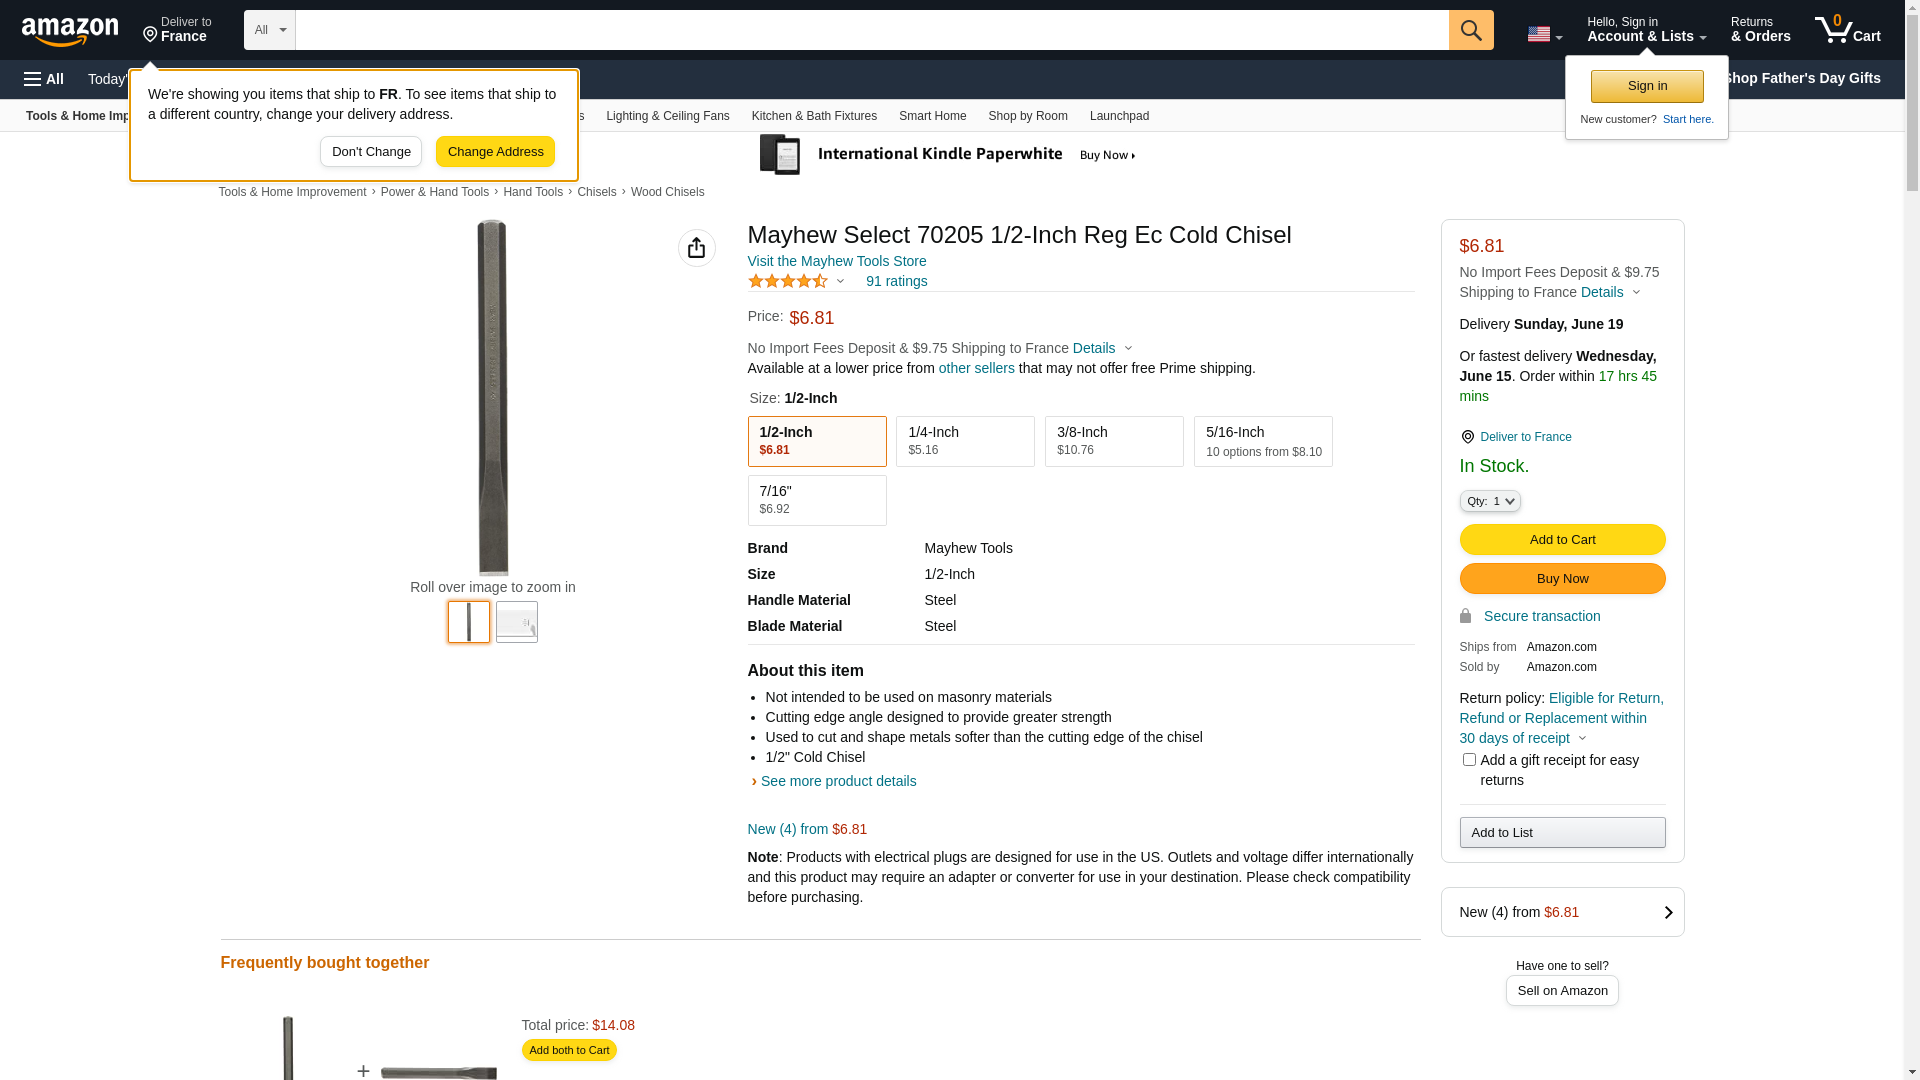Click the star rating icon
Viewport: 1920px width, 1080px height.
tap(788, 281)
